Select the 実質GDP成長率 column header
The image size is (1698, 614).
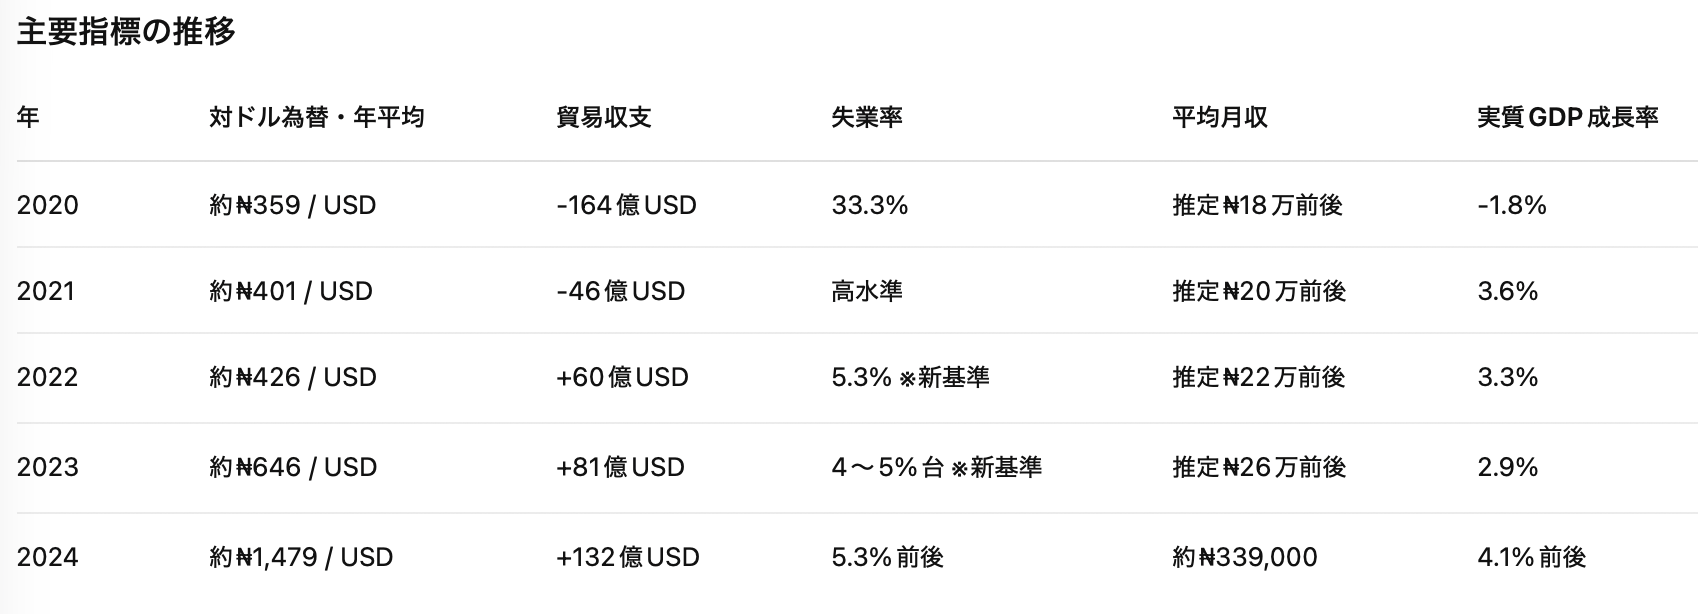(1567, 117)
